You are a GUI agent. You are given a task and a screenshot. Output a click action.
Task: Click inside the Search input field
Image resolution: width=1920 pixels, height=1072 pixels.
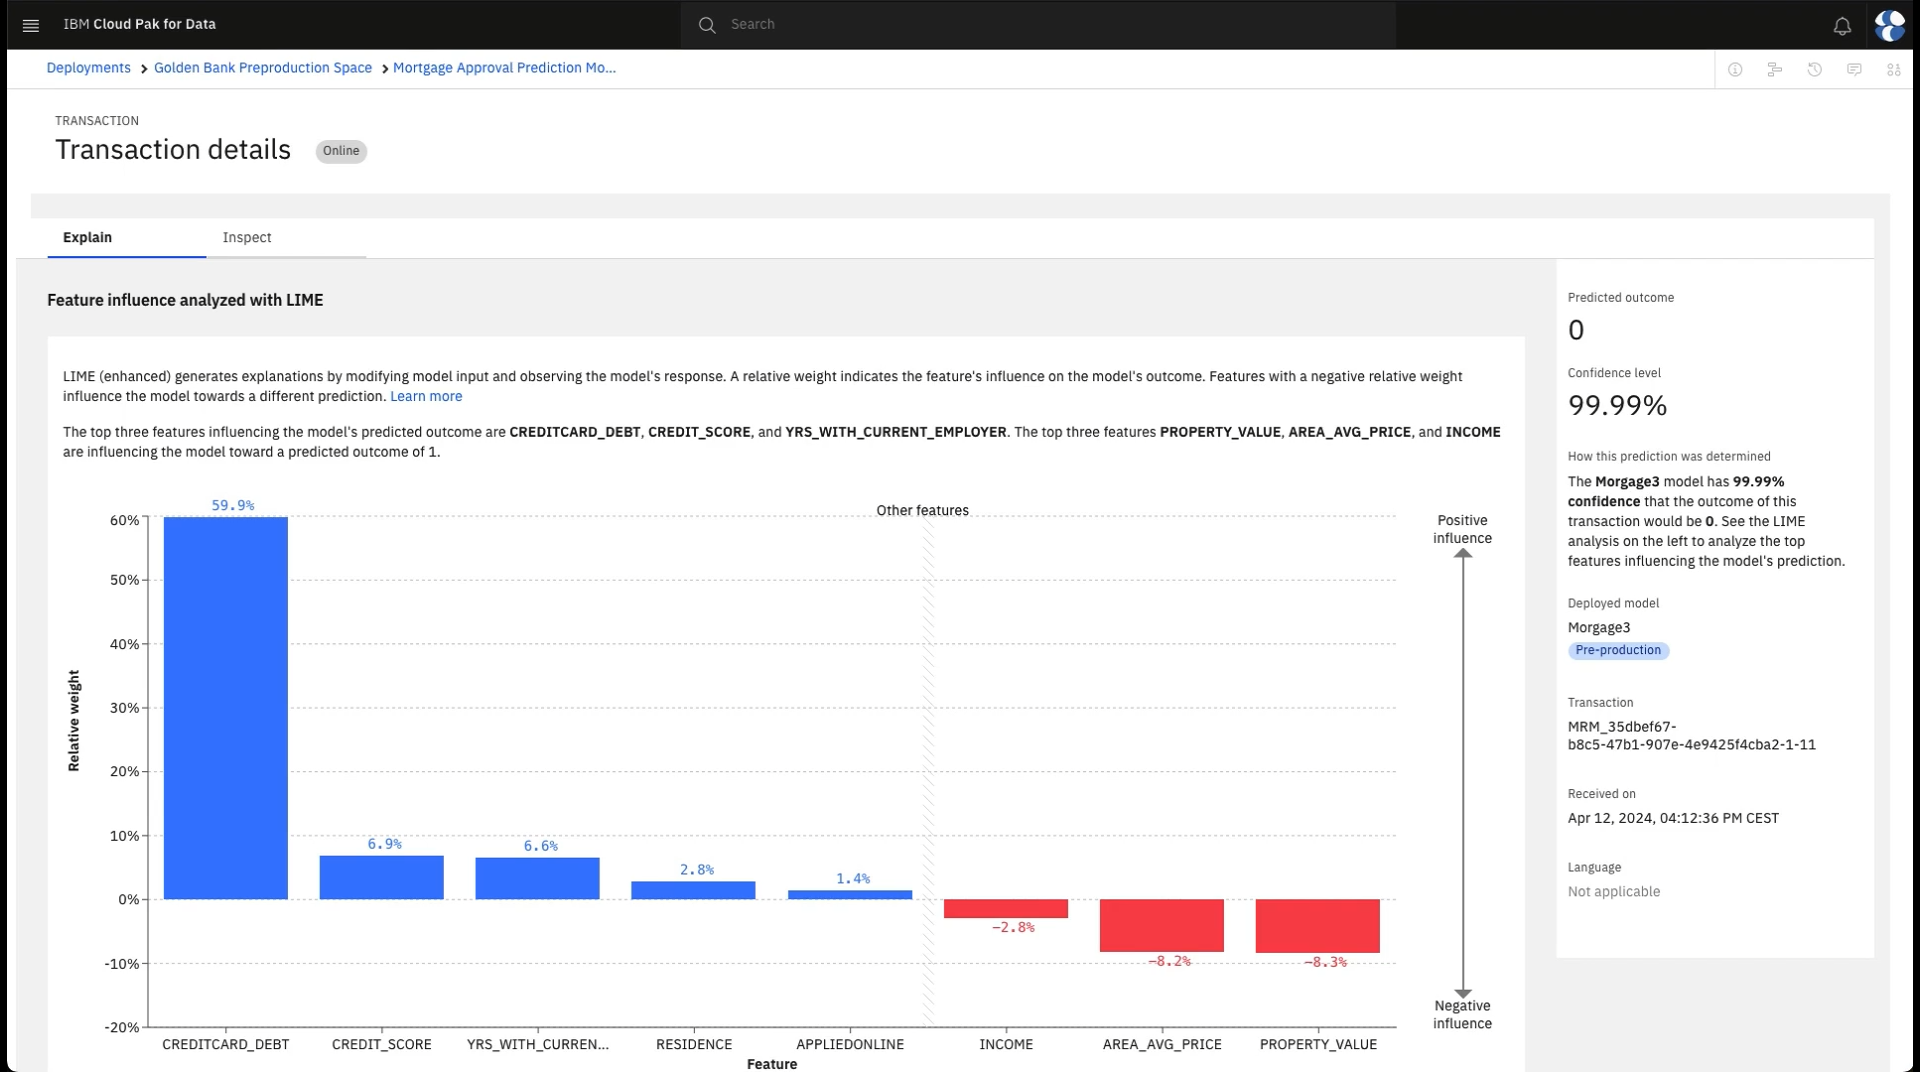[x=1000, y=24]
